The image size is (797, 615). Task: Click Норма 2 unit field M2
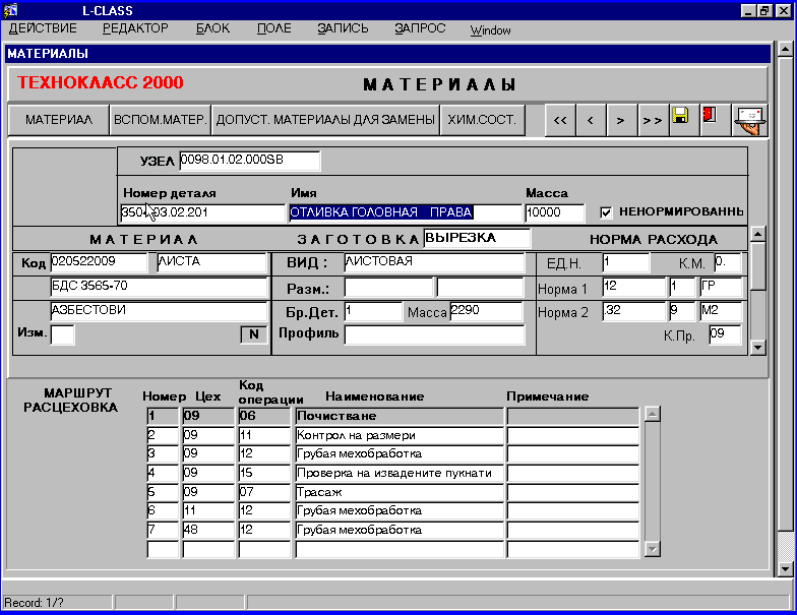click(721, 311)
